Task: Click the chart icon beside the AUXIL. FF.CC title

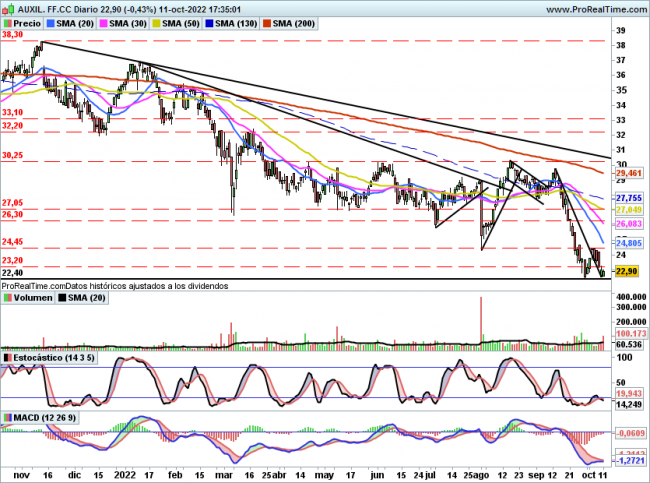Action: coord(8,6)
